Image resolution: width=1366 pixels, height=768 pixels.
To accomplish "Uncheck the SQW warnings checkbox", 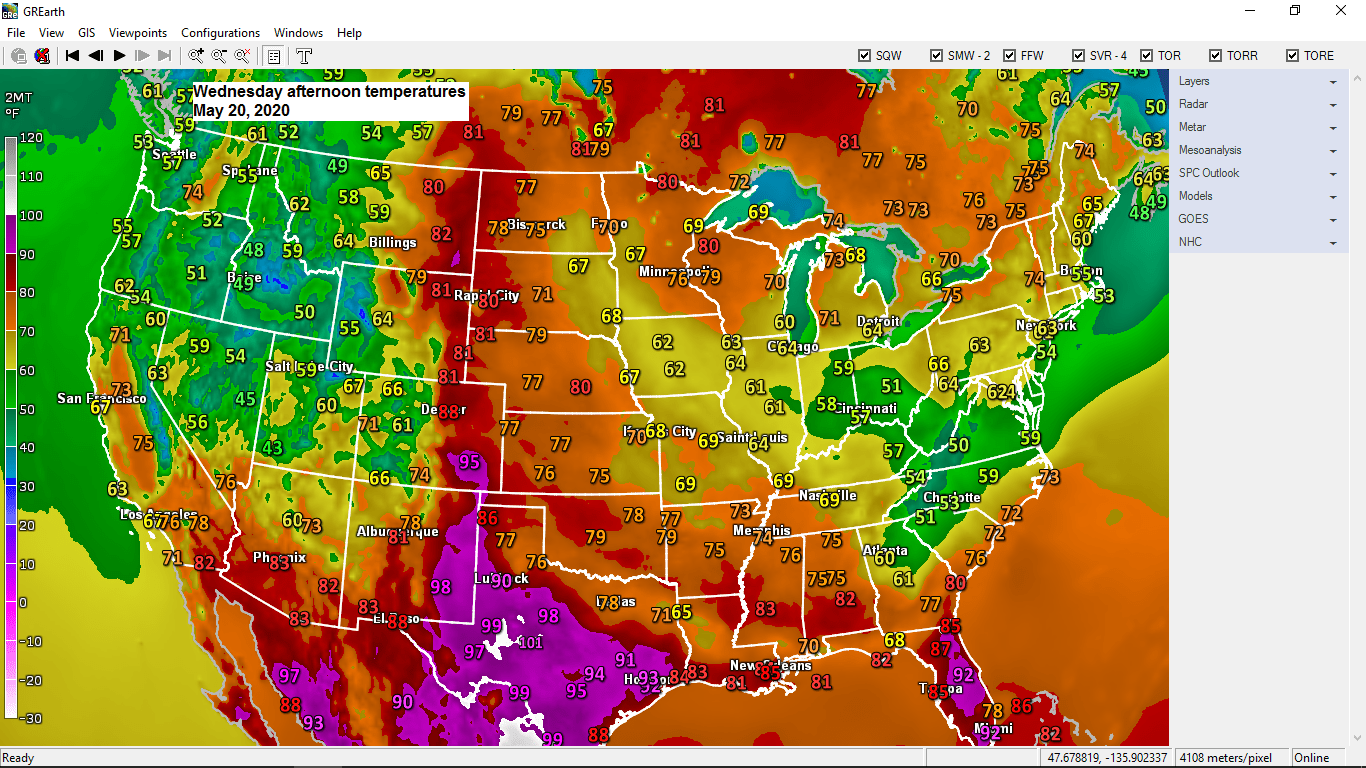I will point(864,56).
